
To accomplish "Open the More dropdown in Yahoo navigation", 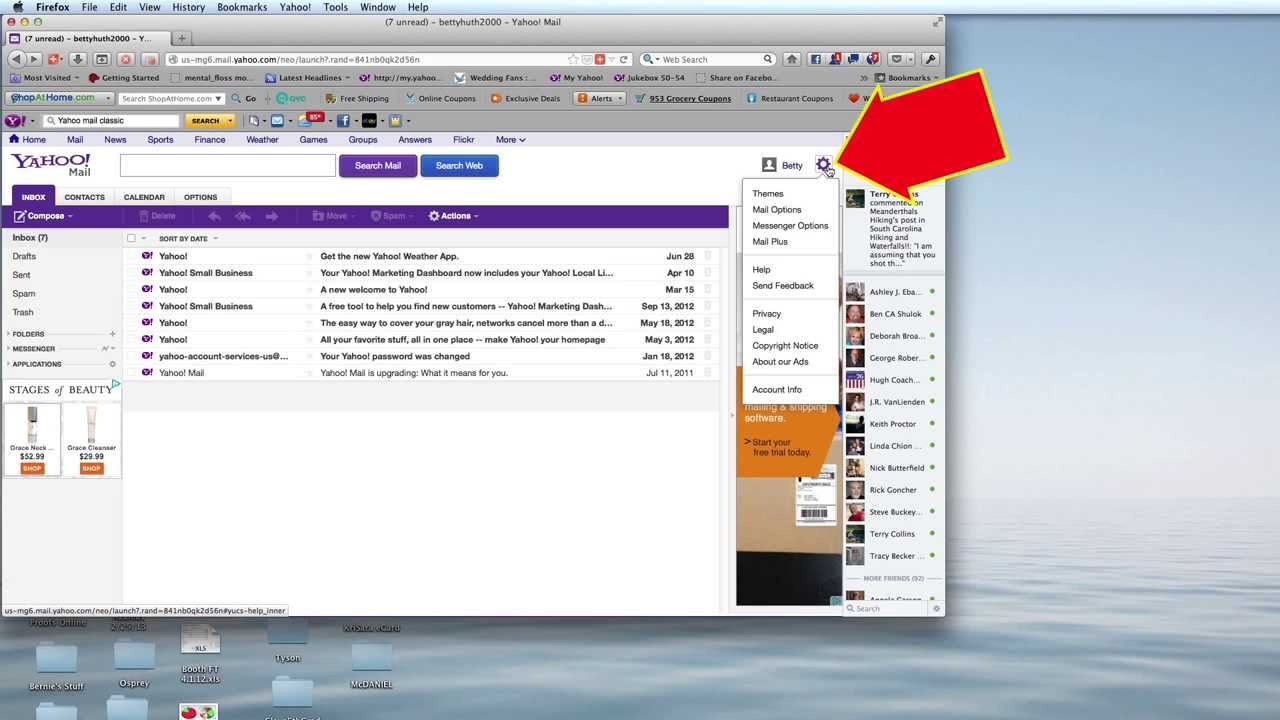I will coord(510,140).
